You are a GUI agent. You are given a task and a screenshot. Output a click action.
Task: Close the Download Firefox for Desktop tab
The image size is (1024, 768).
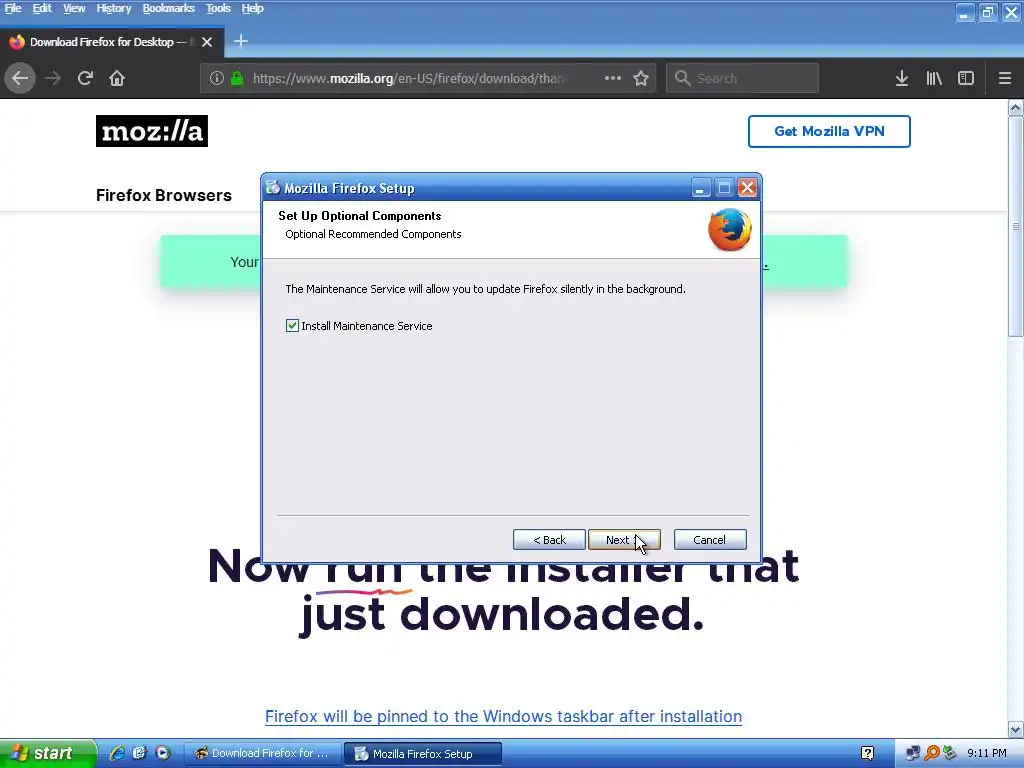(207, 42)
